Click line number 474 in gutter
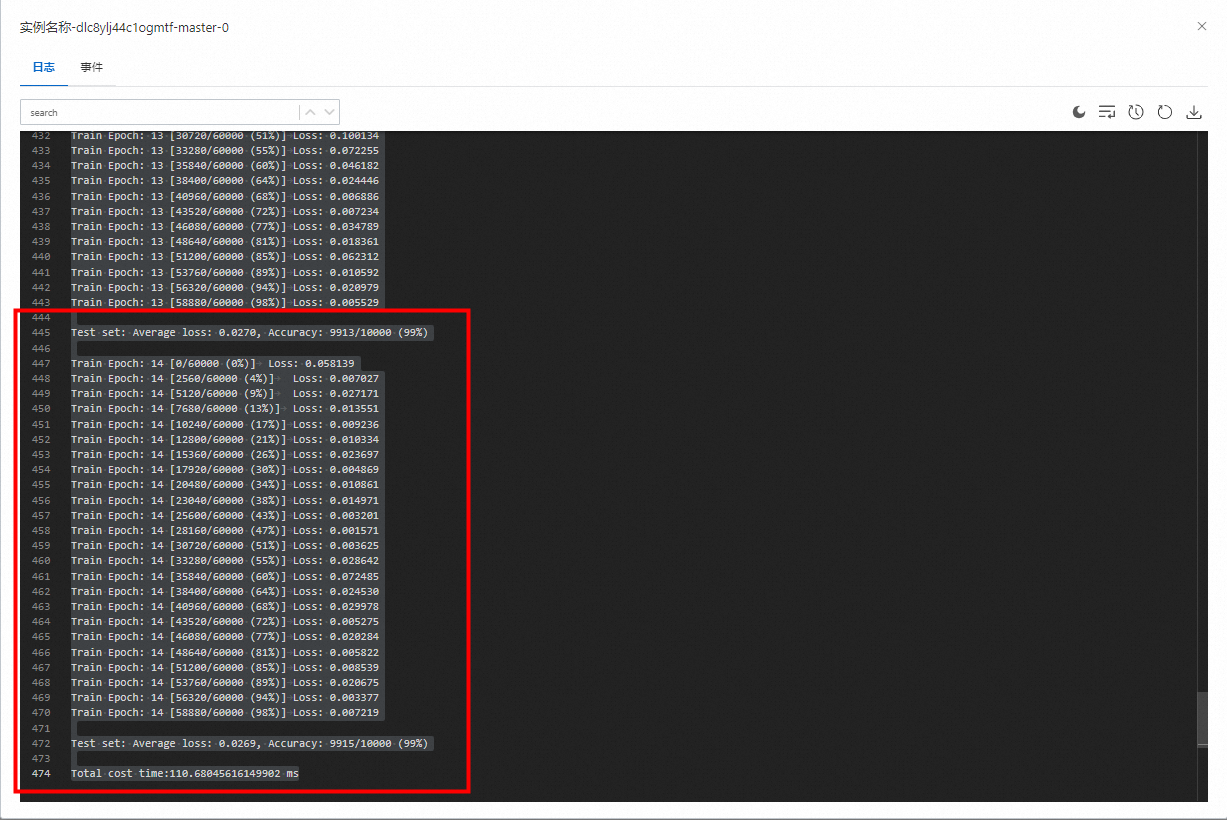Screen dimensions: 1227x820 (x=41, y=774)
